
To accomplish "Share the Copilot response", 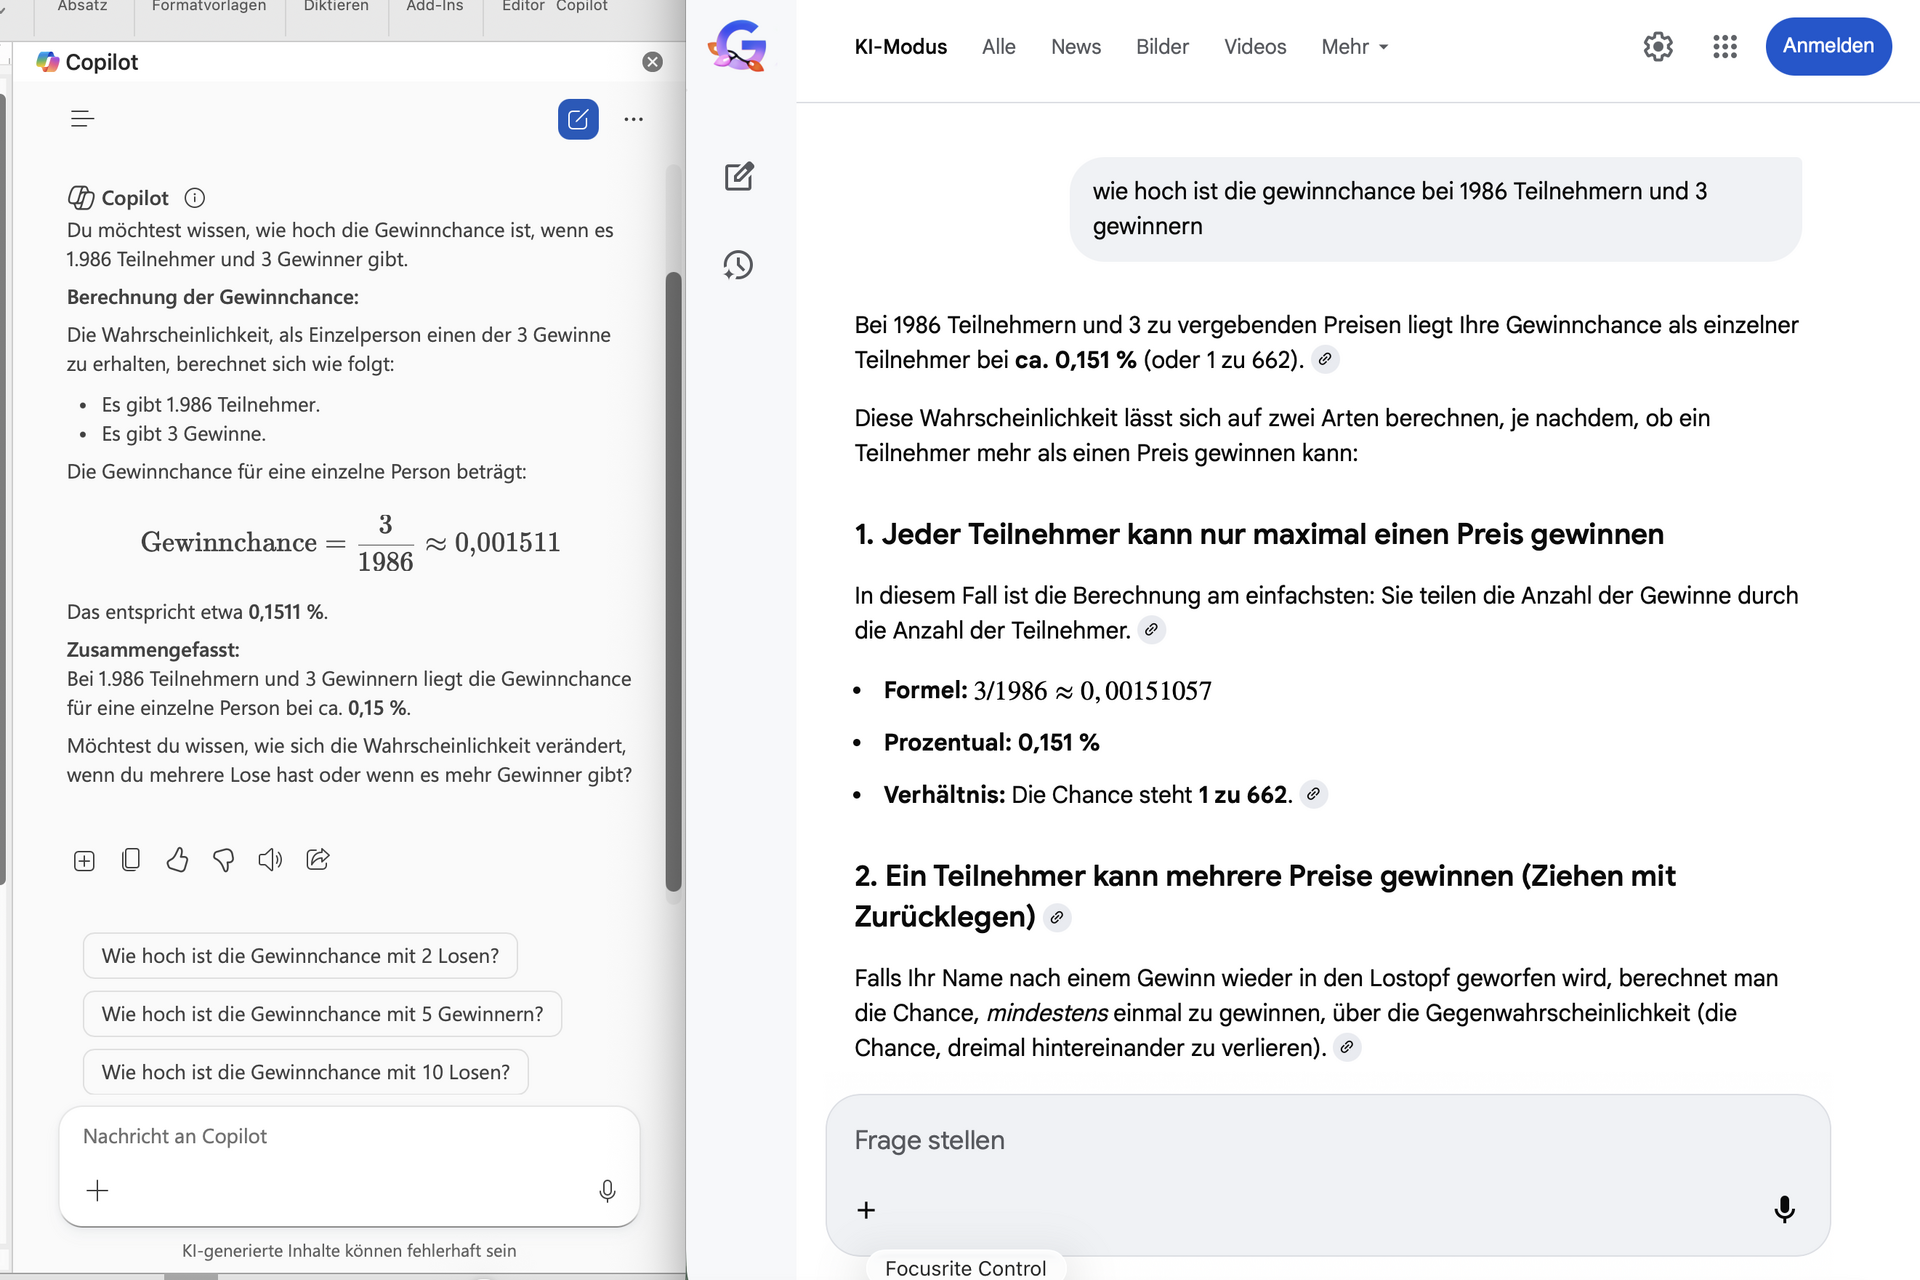I will [x=318, y=860].
